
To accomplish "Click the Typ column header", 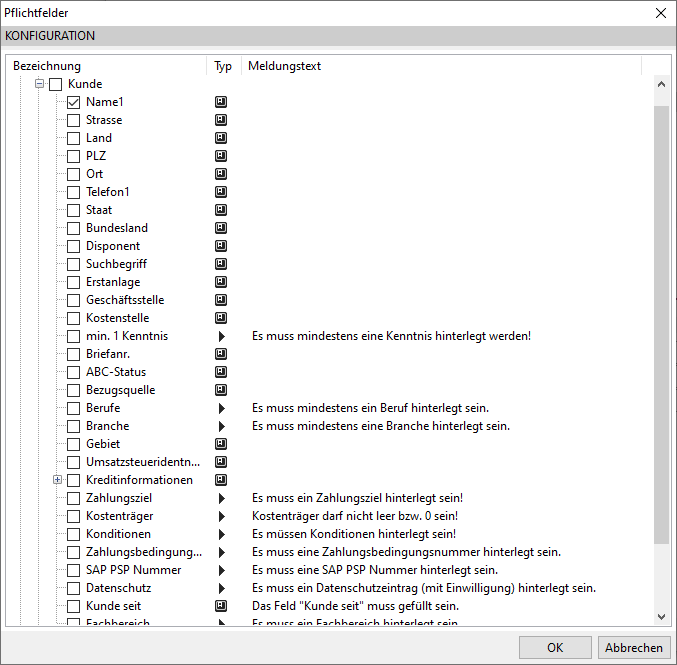I will 223,66.
